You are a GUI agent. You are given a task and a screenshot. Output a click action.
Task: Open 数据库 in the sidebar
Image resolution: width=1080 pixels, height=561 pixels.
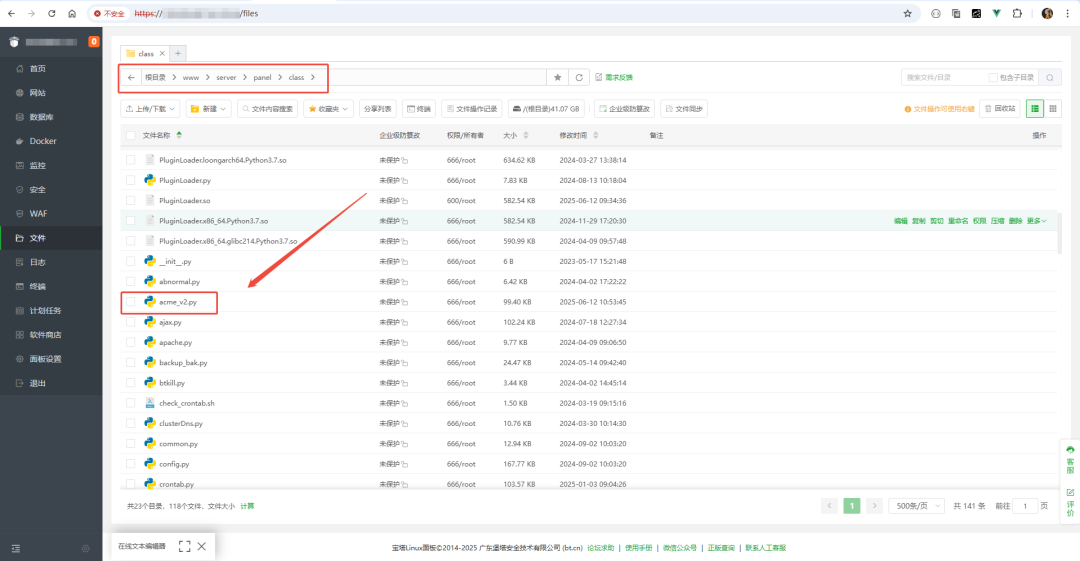pyautogui.click(x=41, y=117)
